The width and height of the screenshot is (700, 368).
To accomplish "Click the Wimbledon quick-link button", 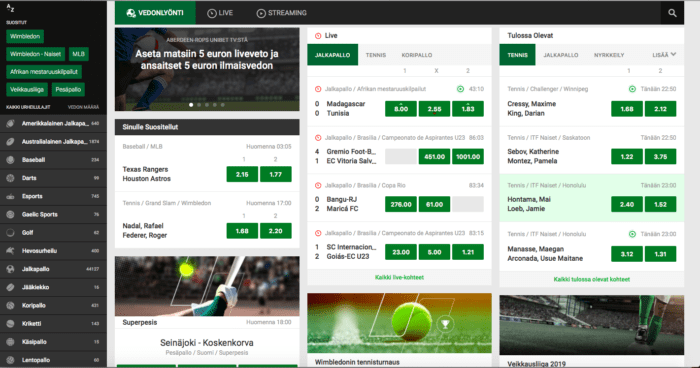I will click(x=25, y=36).
